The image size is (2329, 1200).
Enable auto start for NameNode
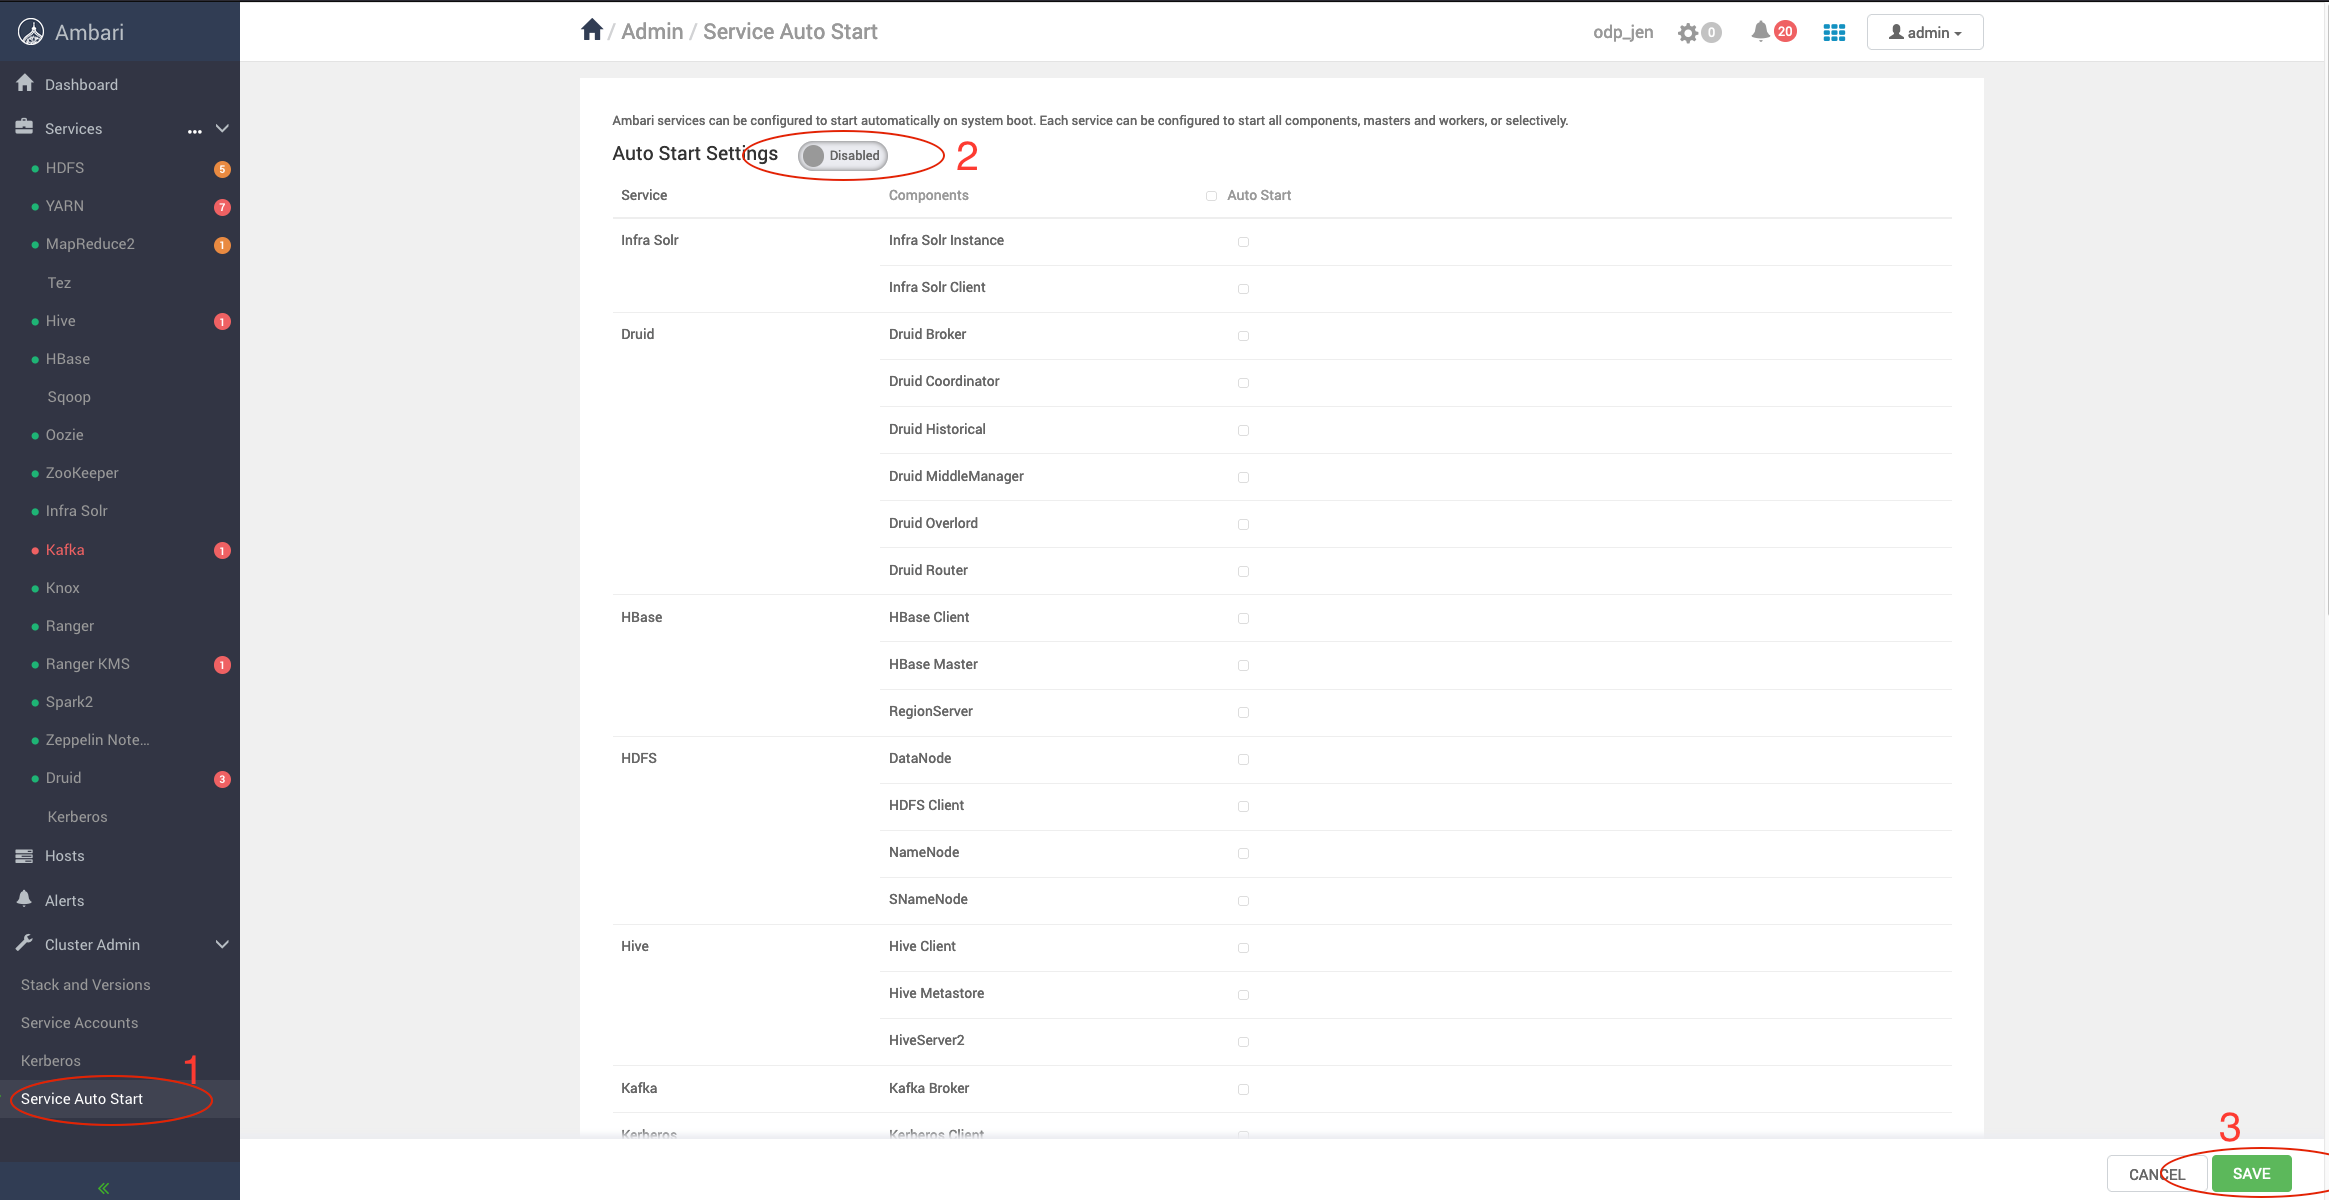tap(1243, 854)
